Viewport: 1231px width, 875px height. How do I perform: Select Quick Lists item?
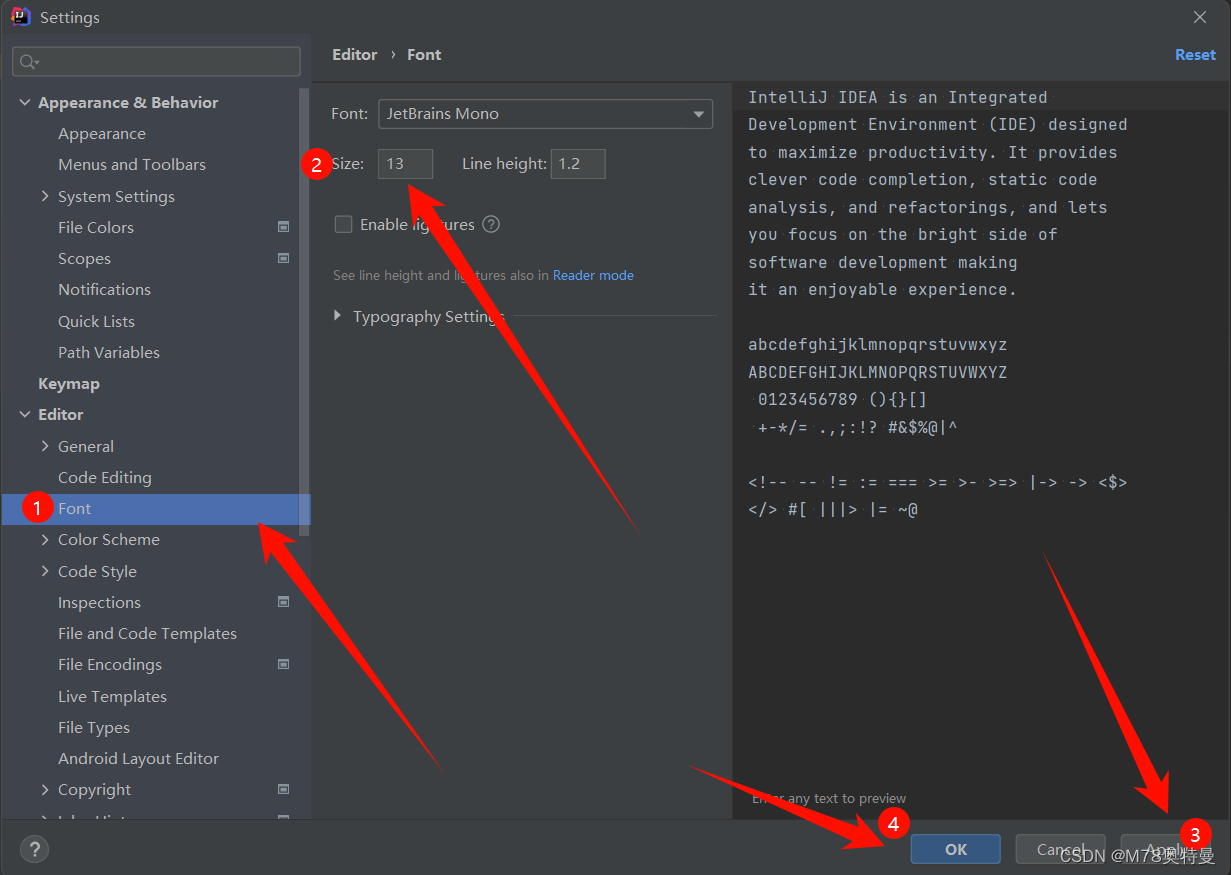(x=96, y=321)
